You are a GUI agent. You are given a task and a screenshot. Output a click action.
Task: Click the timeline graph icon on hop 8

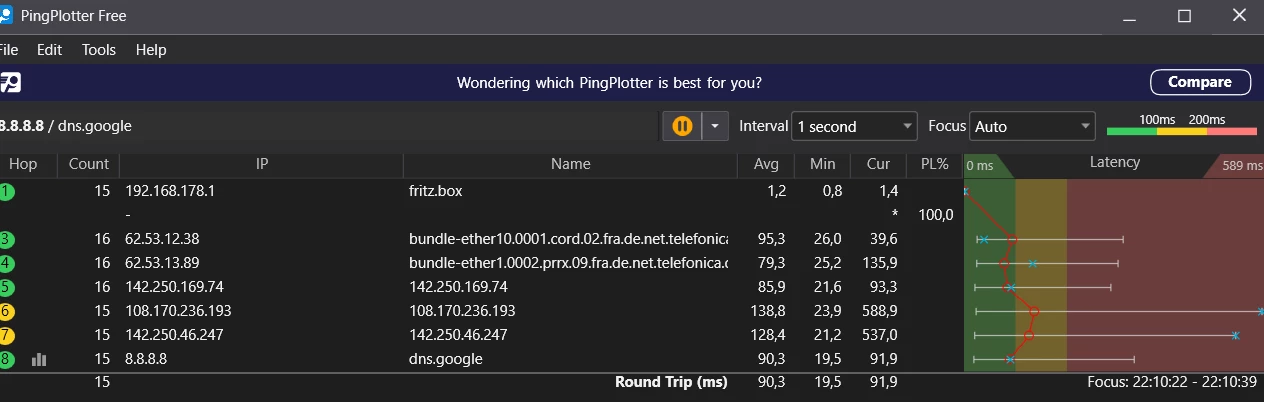click(39, 359)
